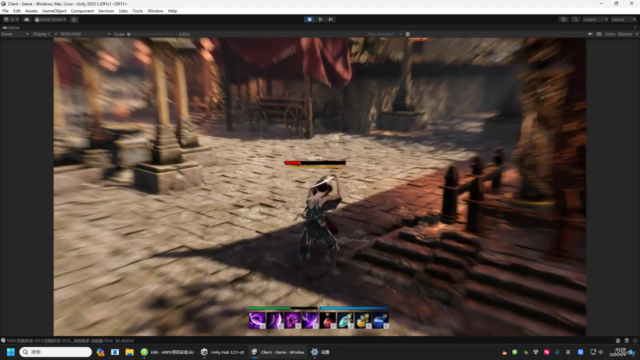640x360 pixels.
Task: Open the Jobs menu
Action: 123,11
